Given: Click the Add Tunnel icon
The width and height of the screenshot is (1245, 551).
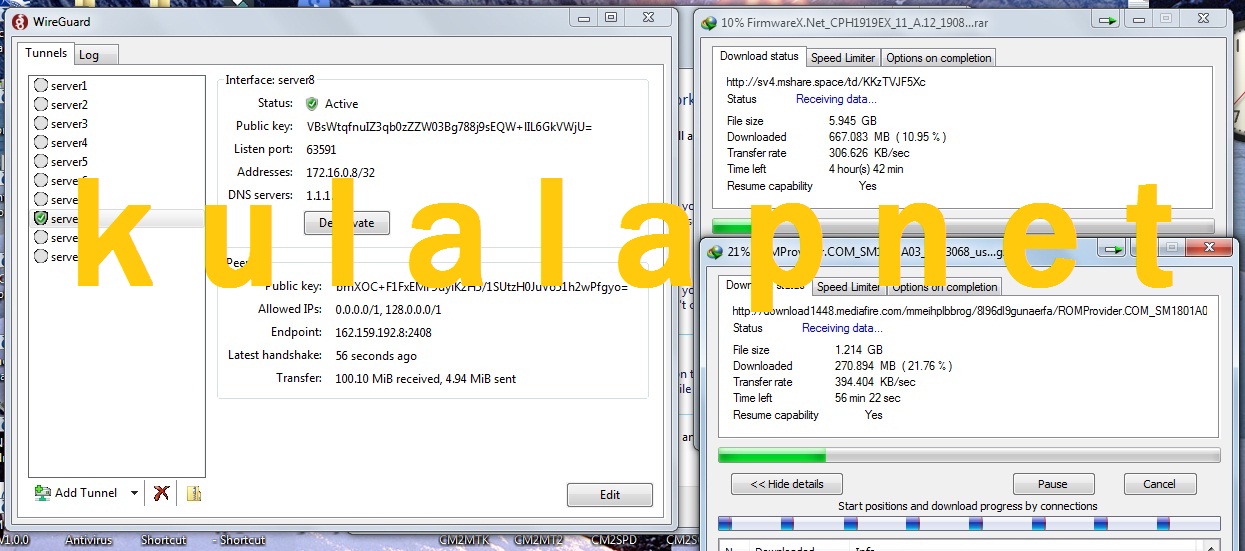Looking at the screenshot, I should coord(43,493).
